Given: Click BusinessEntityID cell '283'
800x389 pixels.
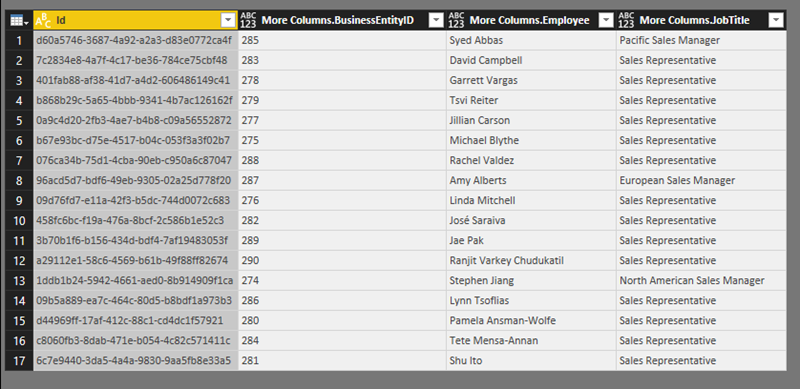Looking at the screenshot, I should pyautogui.click(x=342, y=60).
